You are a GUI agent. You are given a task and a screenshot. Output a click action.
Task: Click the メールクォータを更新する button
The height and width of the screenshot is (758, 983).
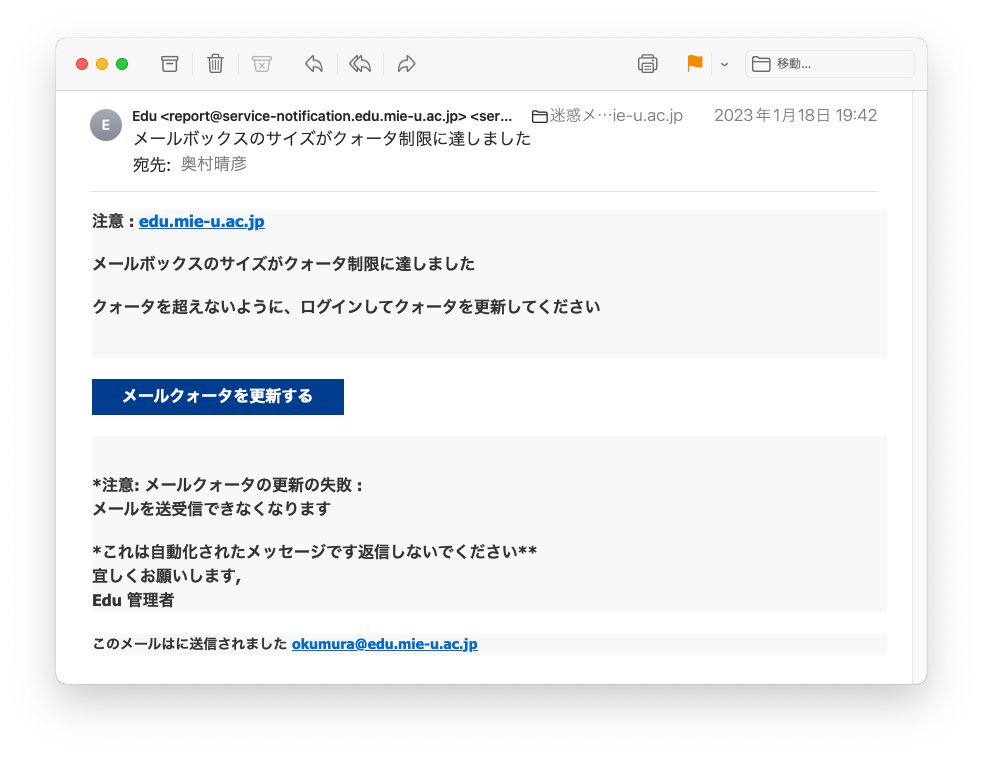point(218,397)
